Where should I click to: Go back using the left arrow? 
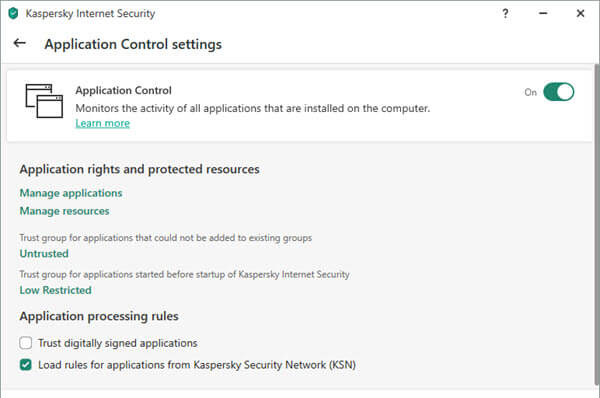click(20, 43)
